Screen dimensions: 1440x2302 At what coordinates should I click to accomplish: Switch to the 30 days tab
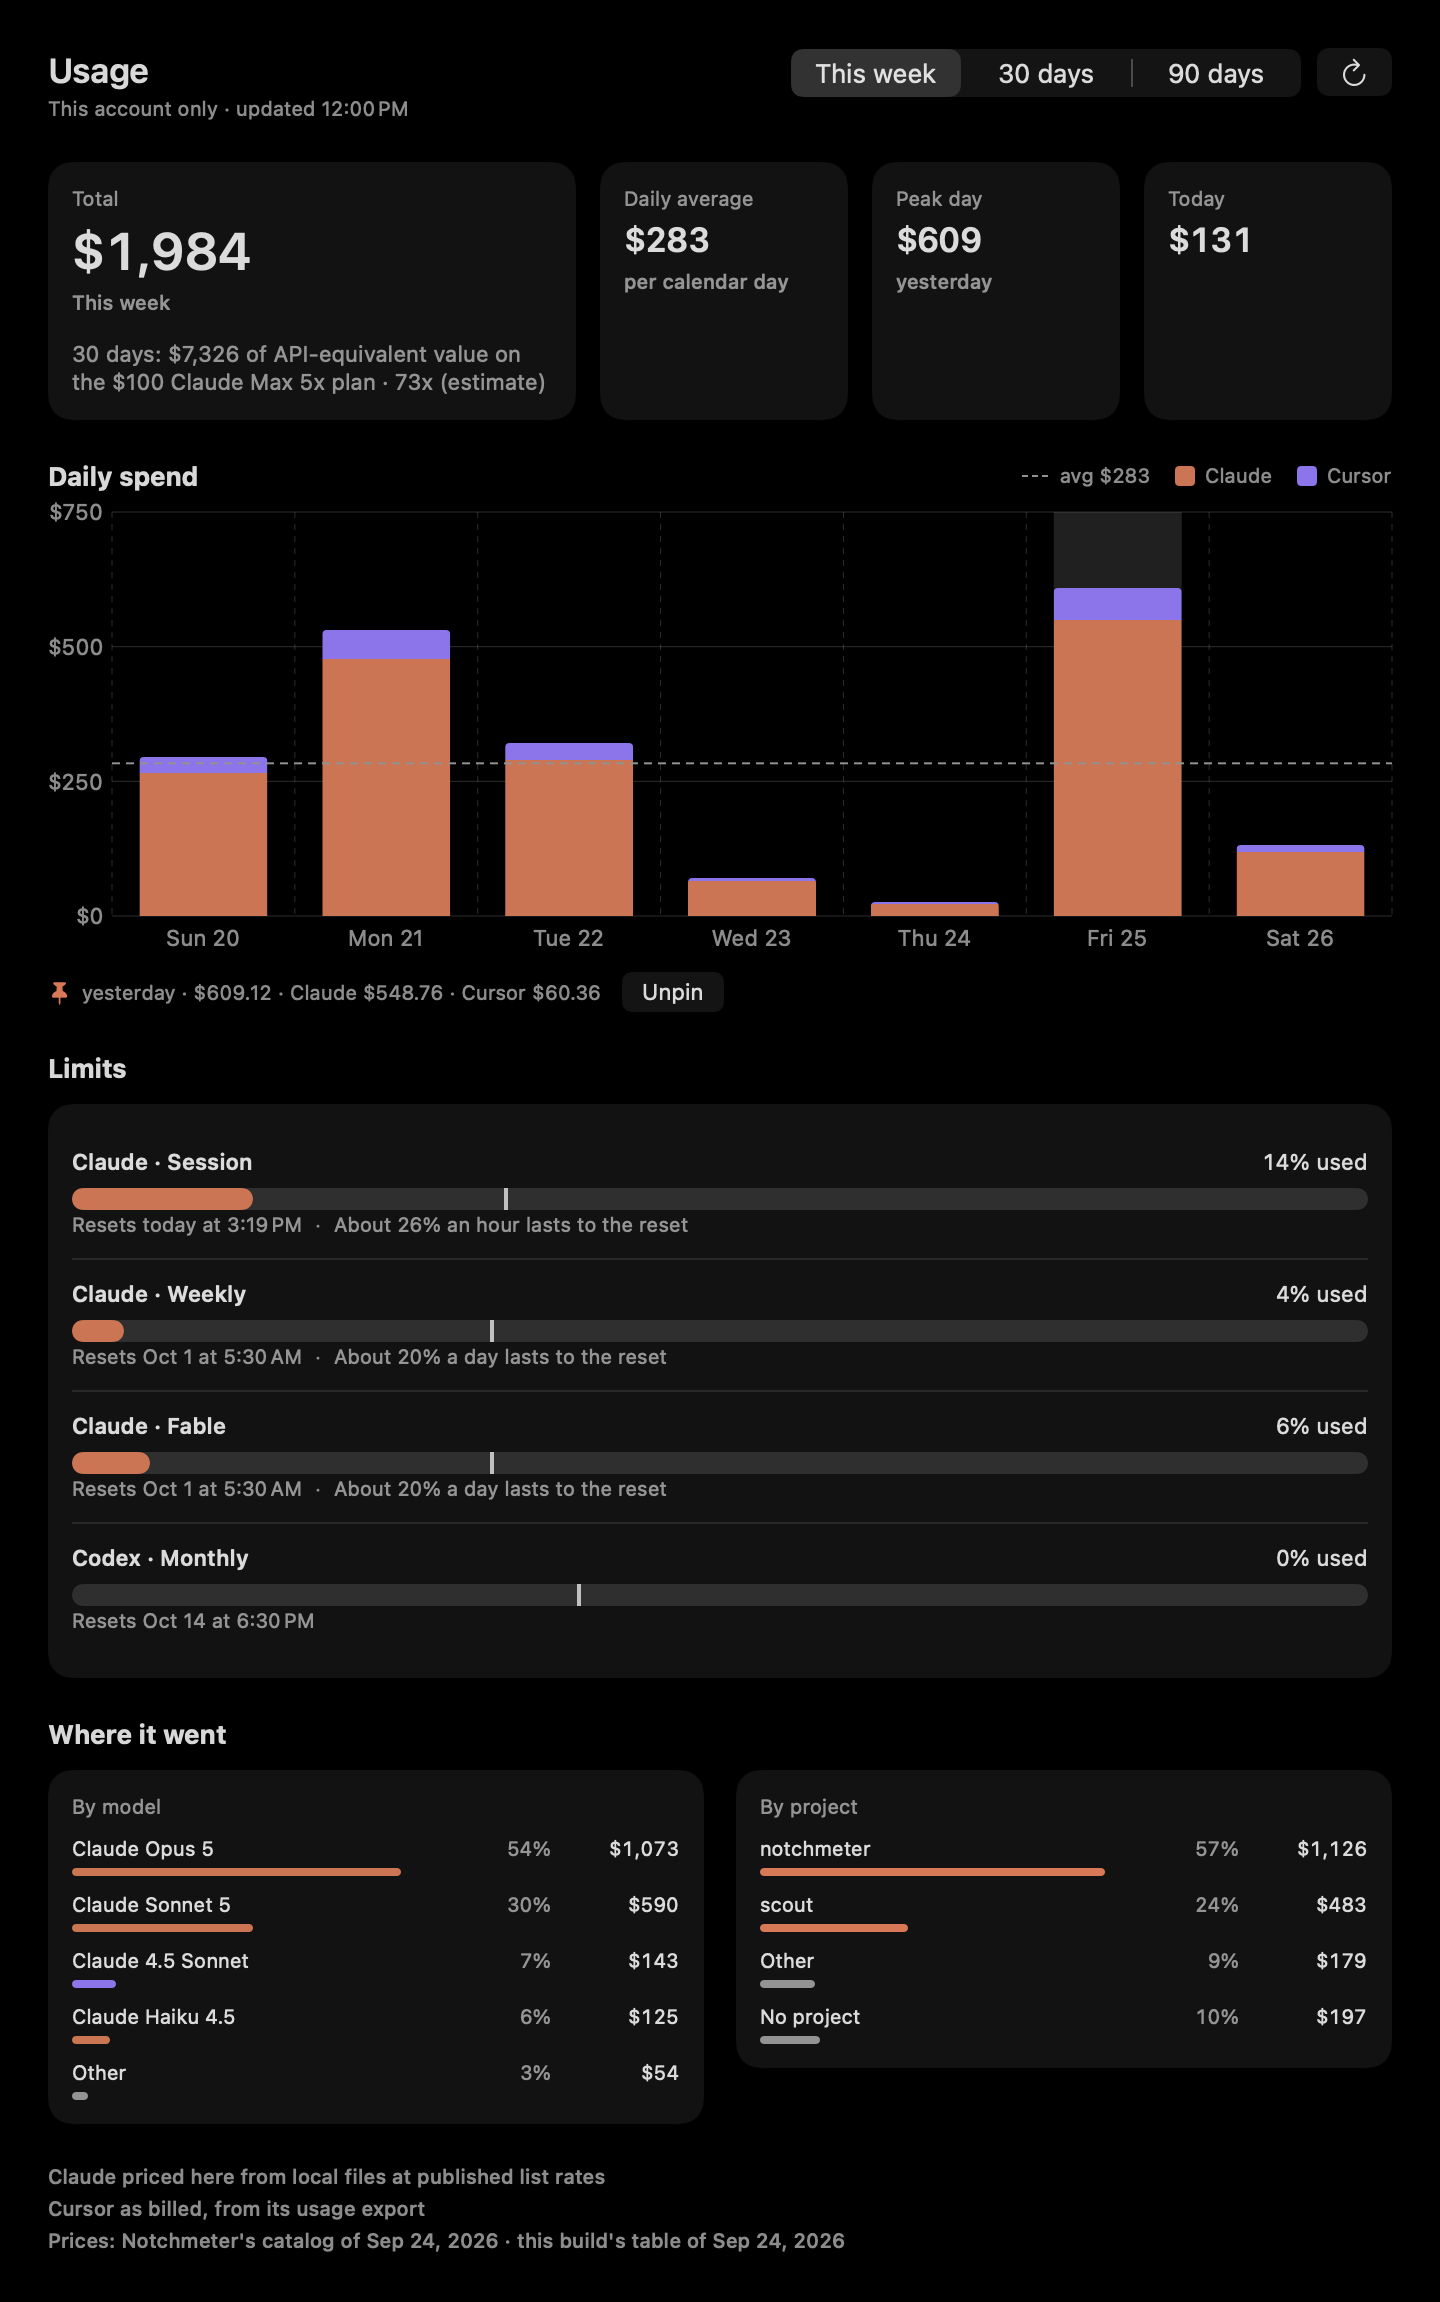(x=1046, y=73)
